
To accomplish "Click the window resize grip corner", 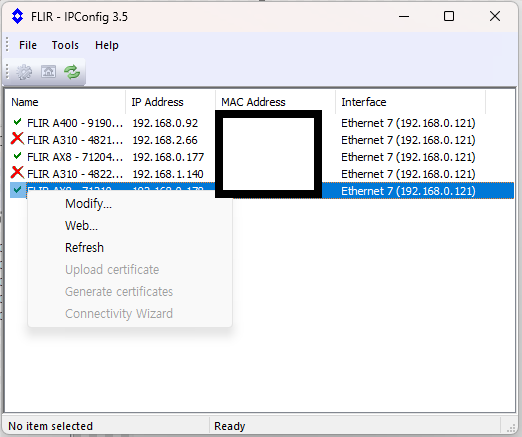I will [x=511, y=428].
